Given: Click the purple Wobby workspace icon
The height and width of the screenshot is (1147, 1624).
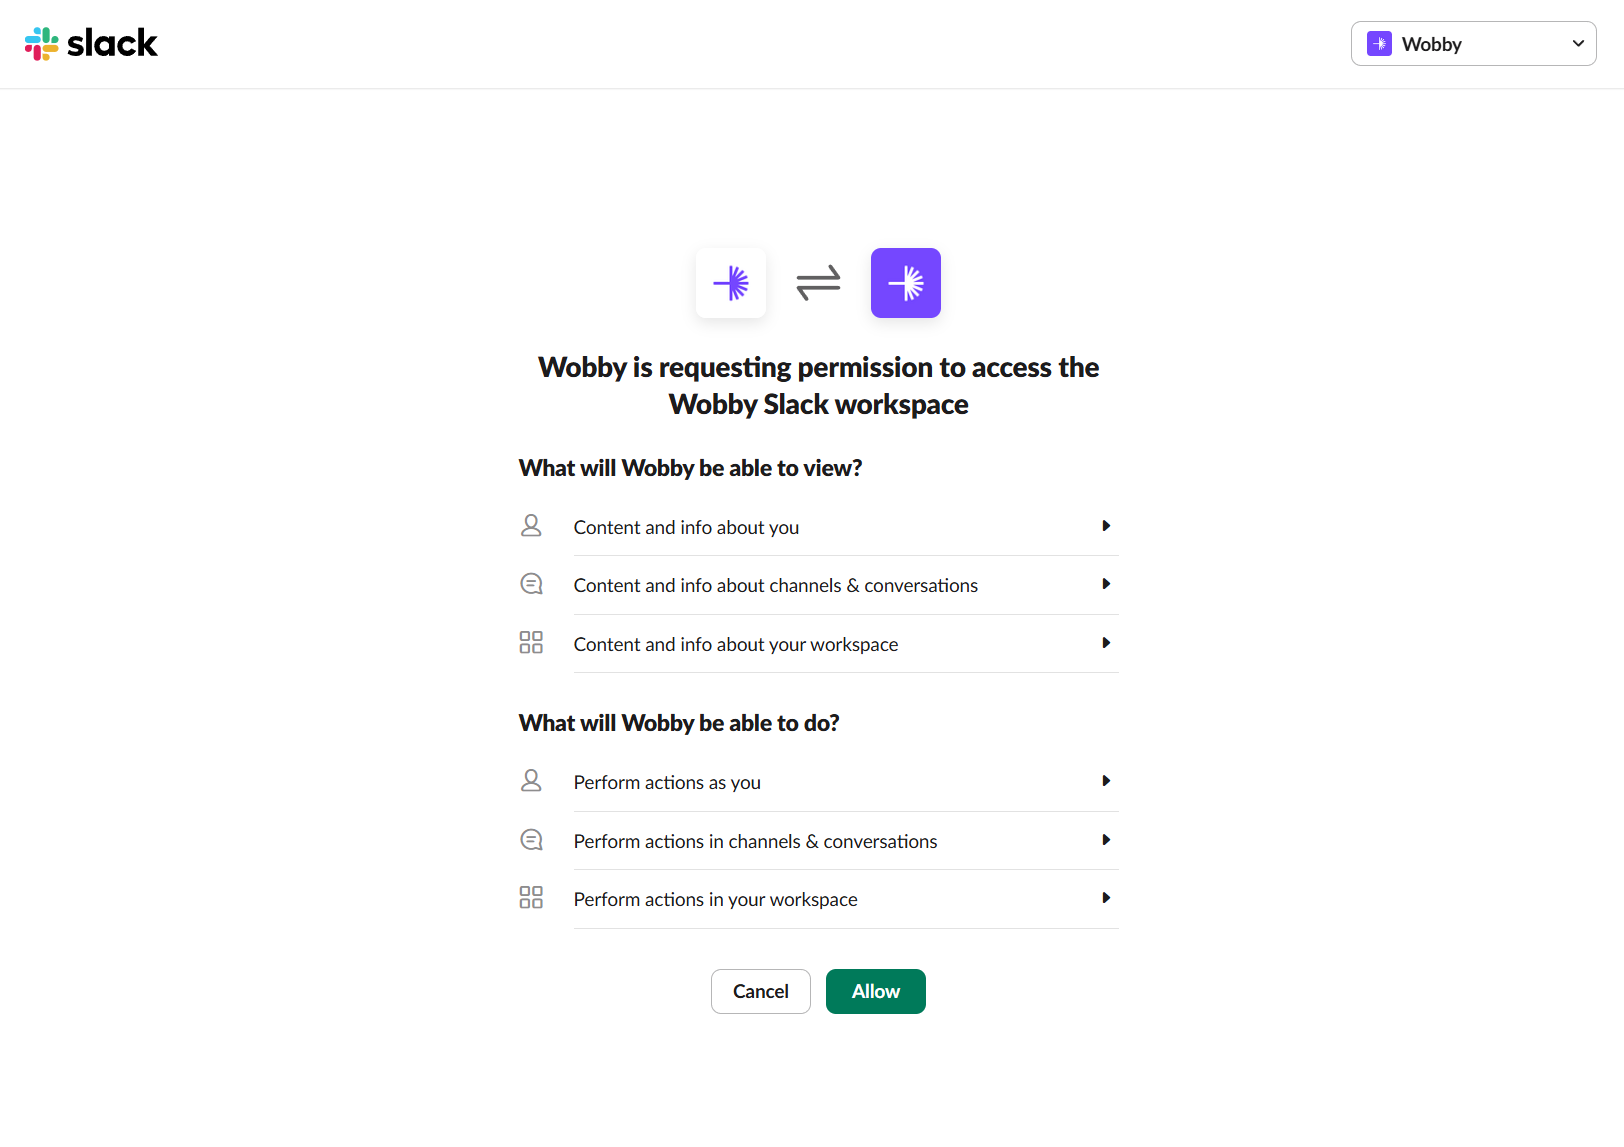Looking at the screenshot, I should pyautogui.click(x=906, y=283).
